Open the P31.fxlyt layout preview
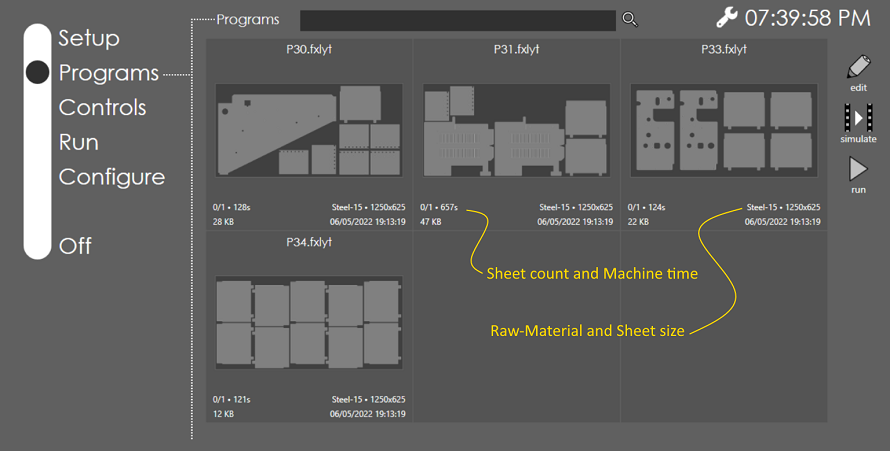Image resolution: width=890 pixels, height=451 pixels. 516,131
